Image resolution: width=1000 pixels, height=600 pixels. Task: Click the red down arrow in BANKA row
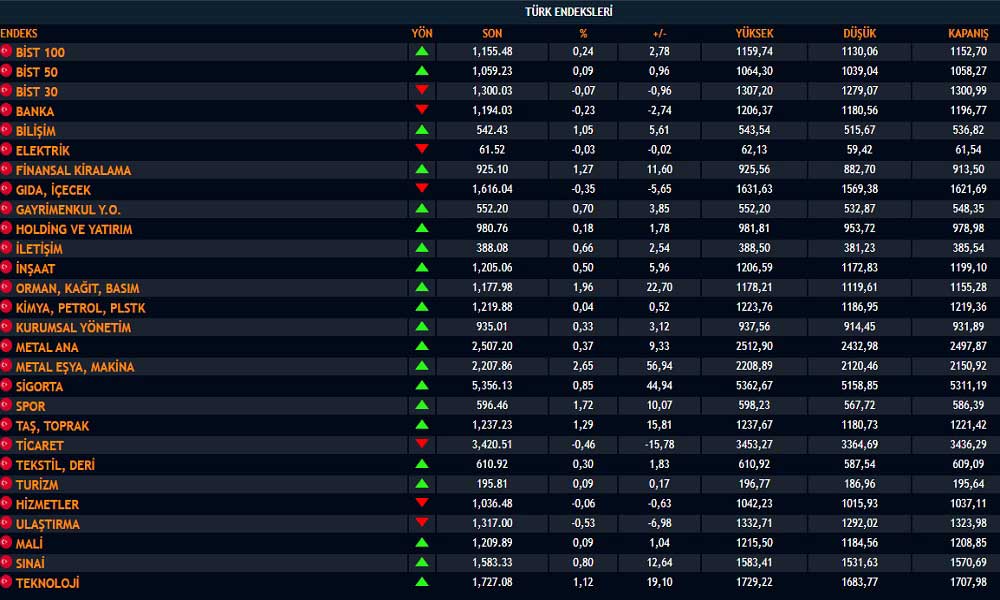[422, 110]
